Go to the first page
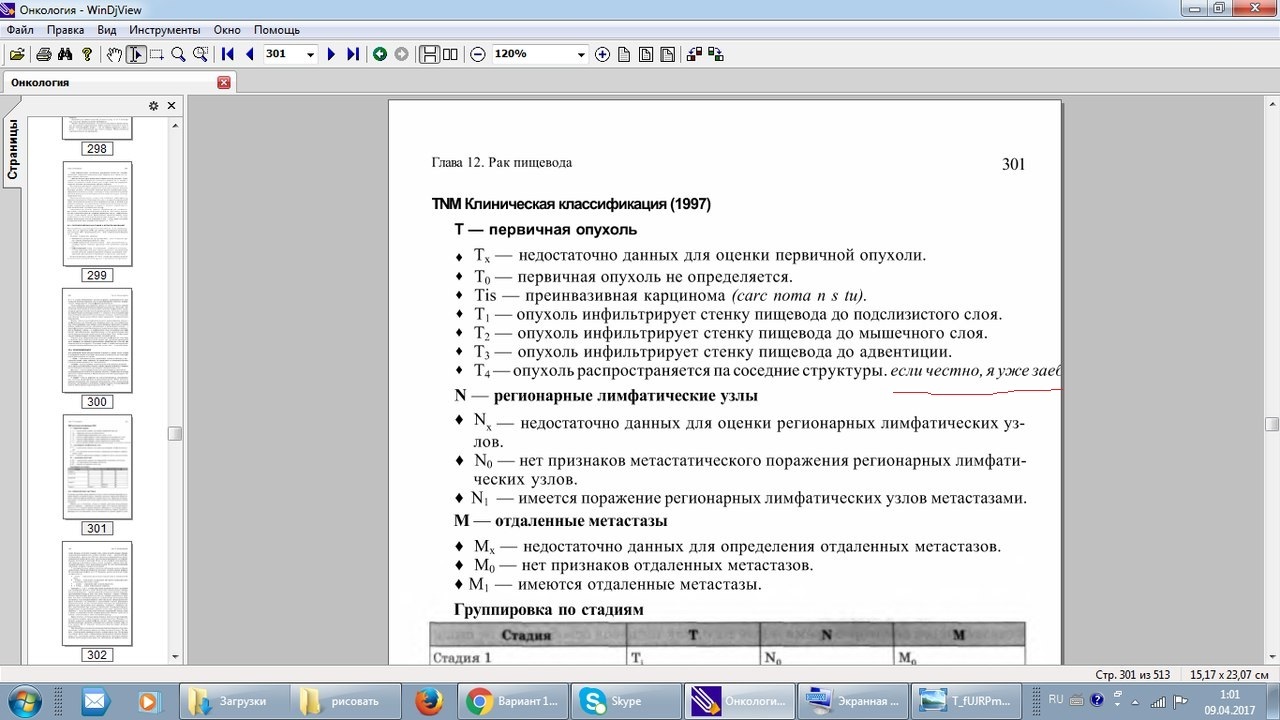1280x720 pixels. click(228, 54)
